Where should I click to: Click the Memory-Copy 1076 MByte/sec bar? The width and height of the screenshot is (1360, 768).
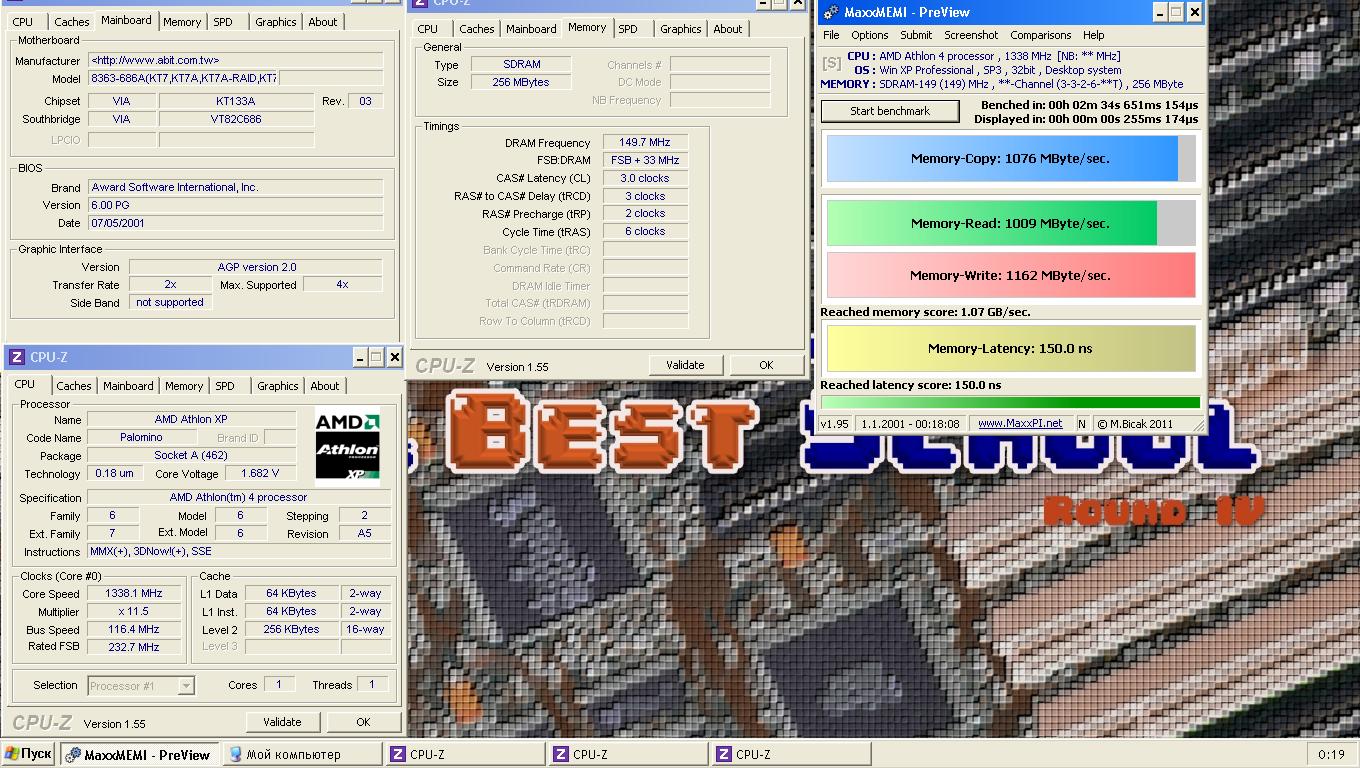1011,158
